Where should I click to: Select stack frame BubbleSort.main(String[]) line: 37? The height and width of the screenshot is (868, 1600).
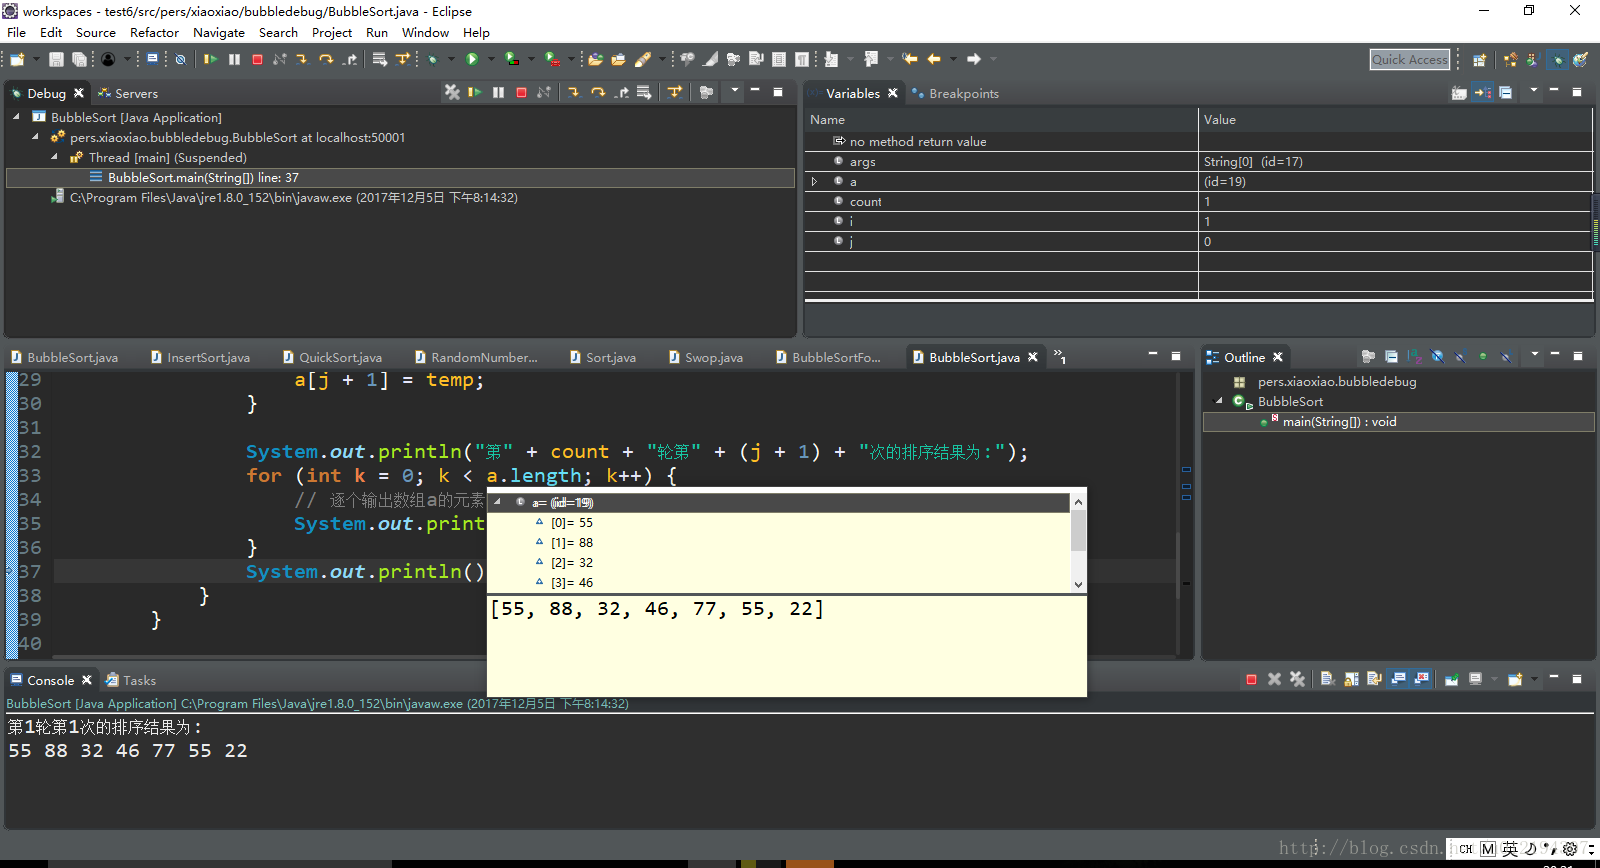400,177
